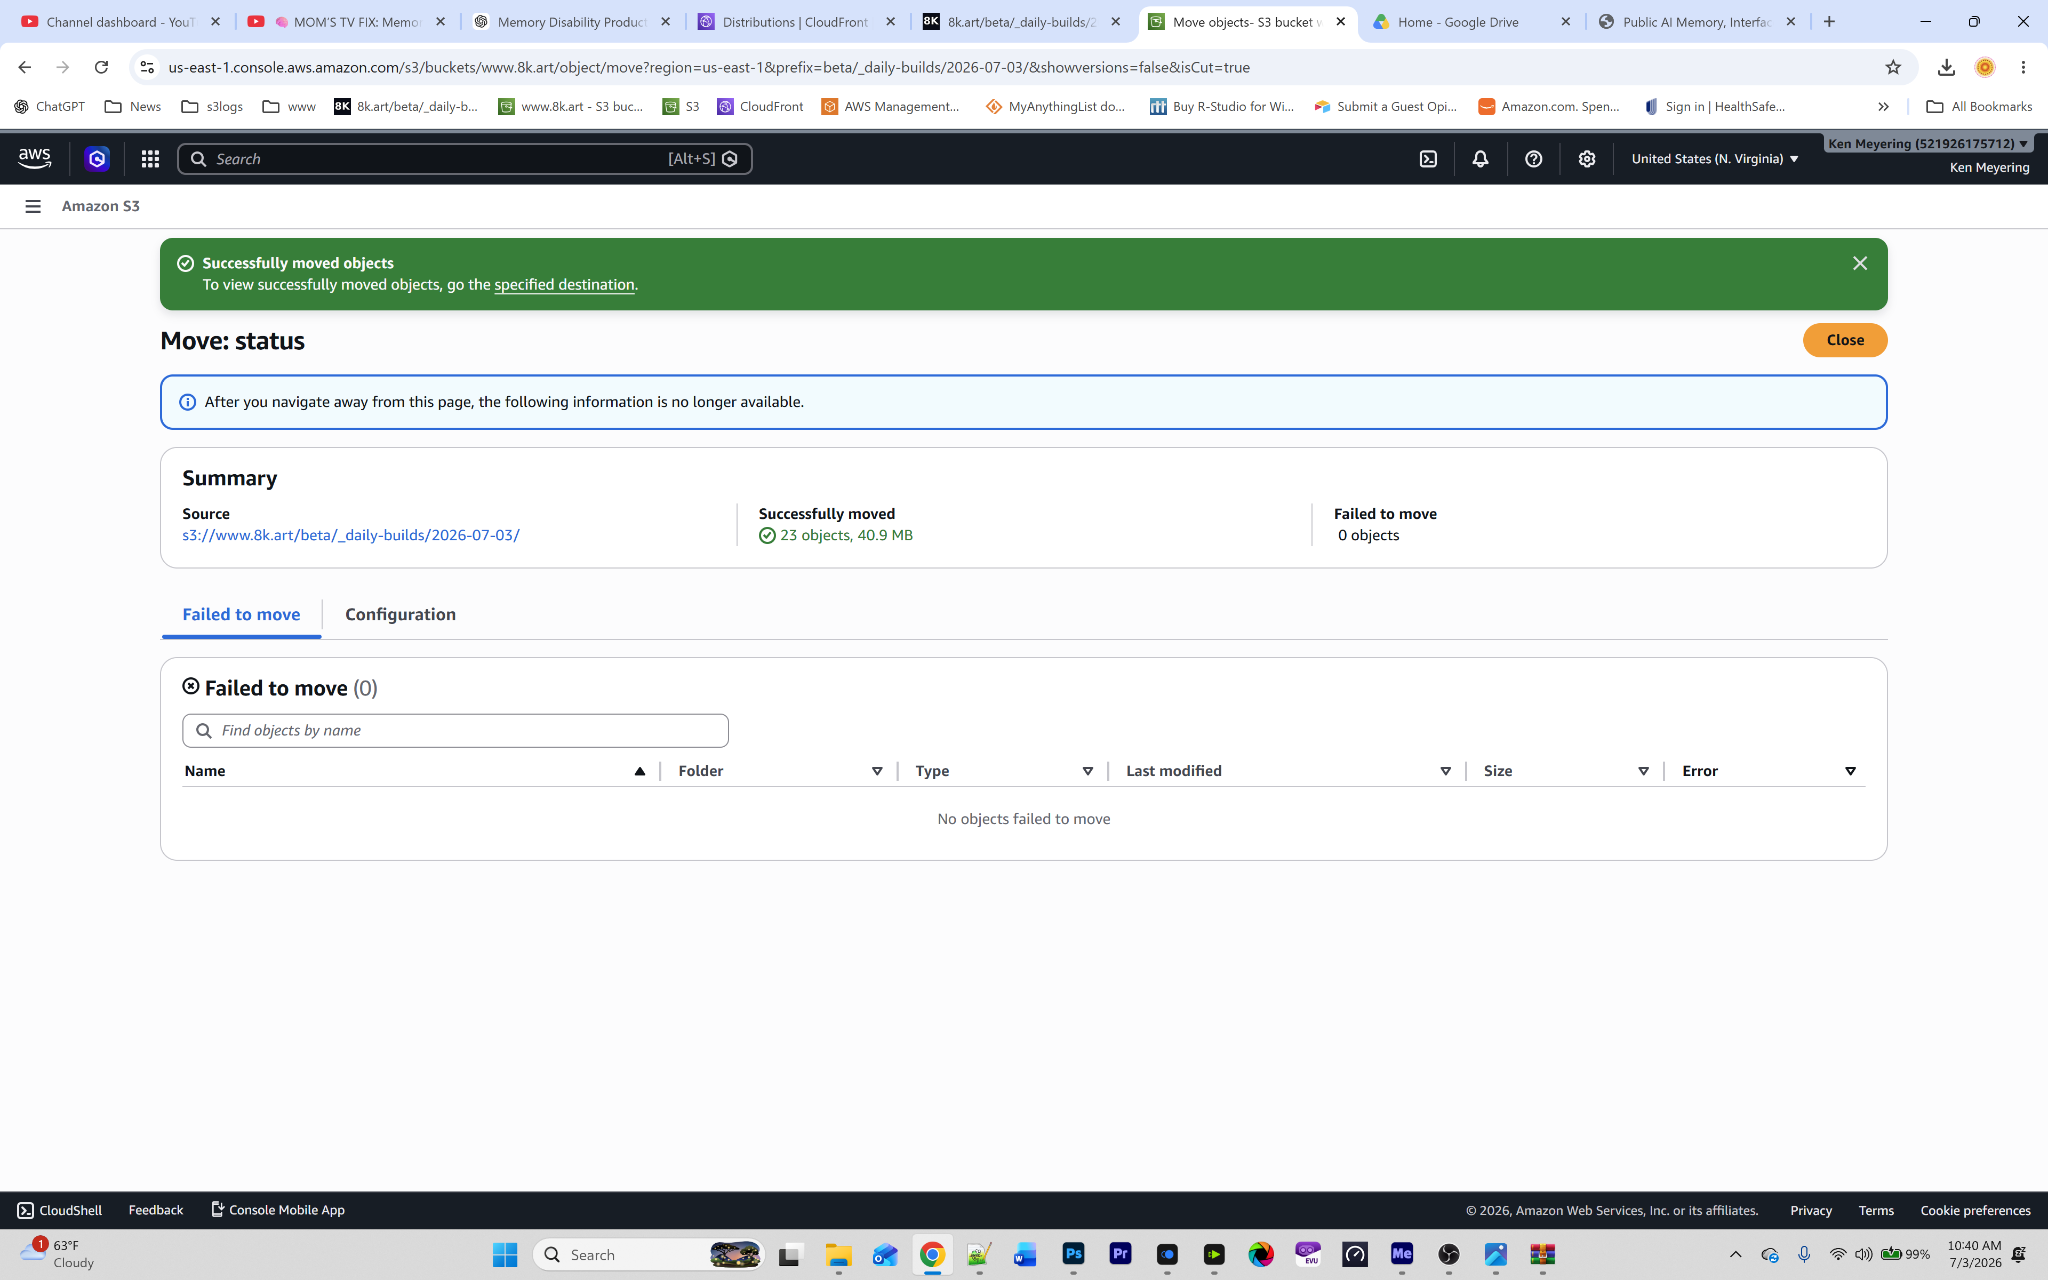The width and height of the screenshot is (2048, 1280).
Task: Open the Chrome three-dot menu
Action: point(2023,67)
